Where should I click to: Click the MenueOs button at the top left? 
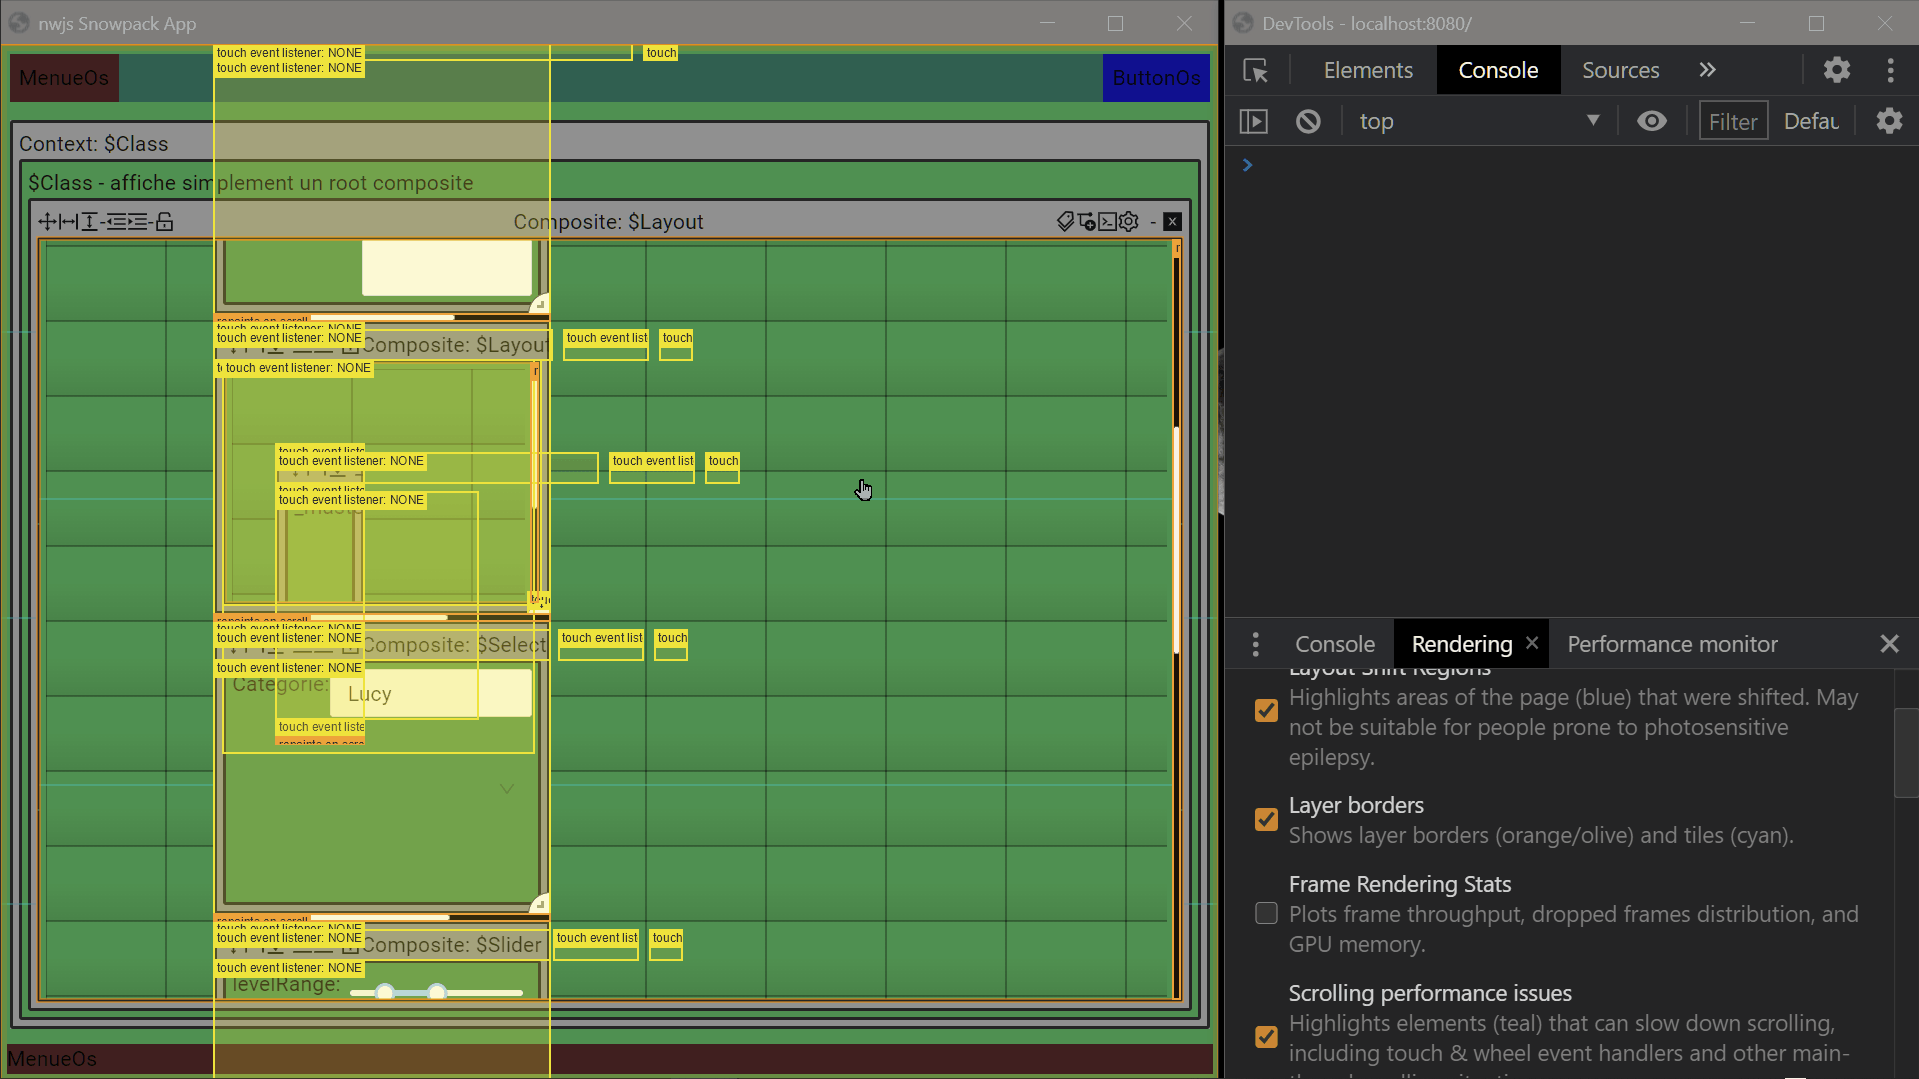pyautogui.click(x=64, y=78)
